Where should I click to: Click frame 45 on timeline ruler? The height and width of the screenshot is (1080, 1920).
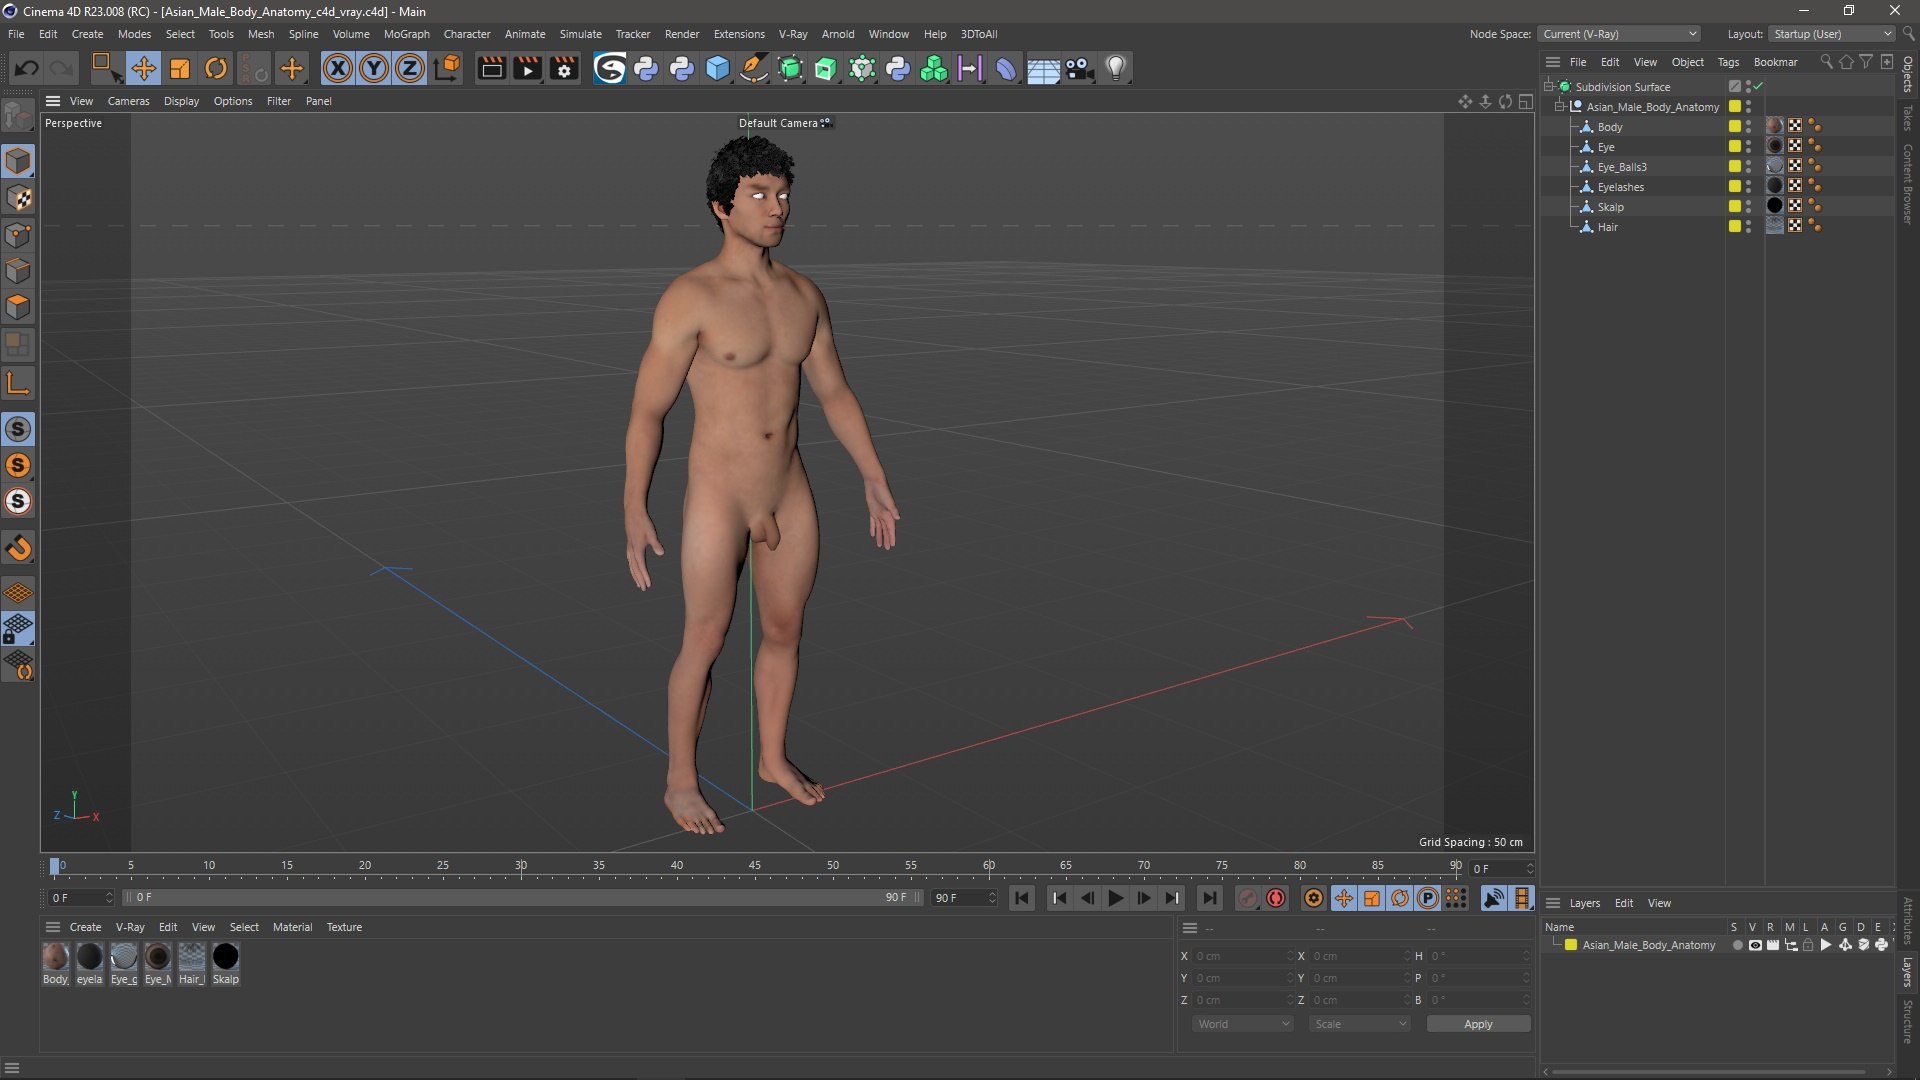[x=754, y=866]
